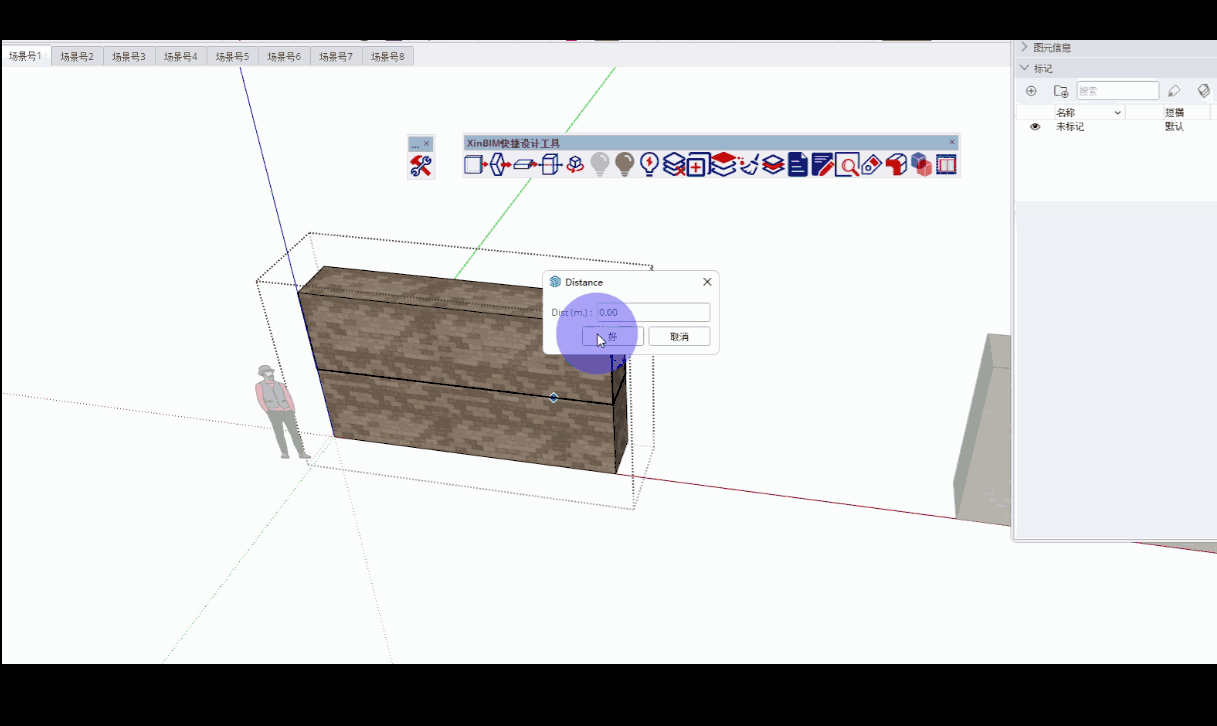Image resolution: width=1217 pixels, height=726 pixels.
Task: Click the red wrench and hammer tools icon
Action: point(421,166)
